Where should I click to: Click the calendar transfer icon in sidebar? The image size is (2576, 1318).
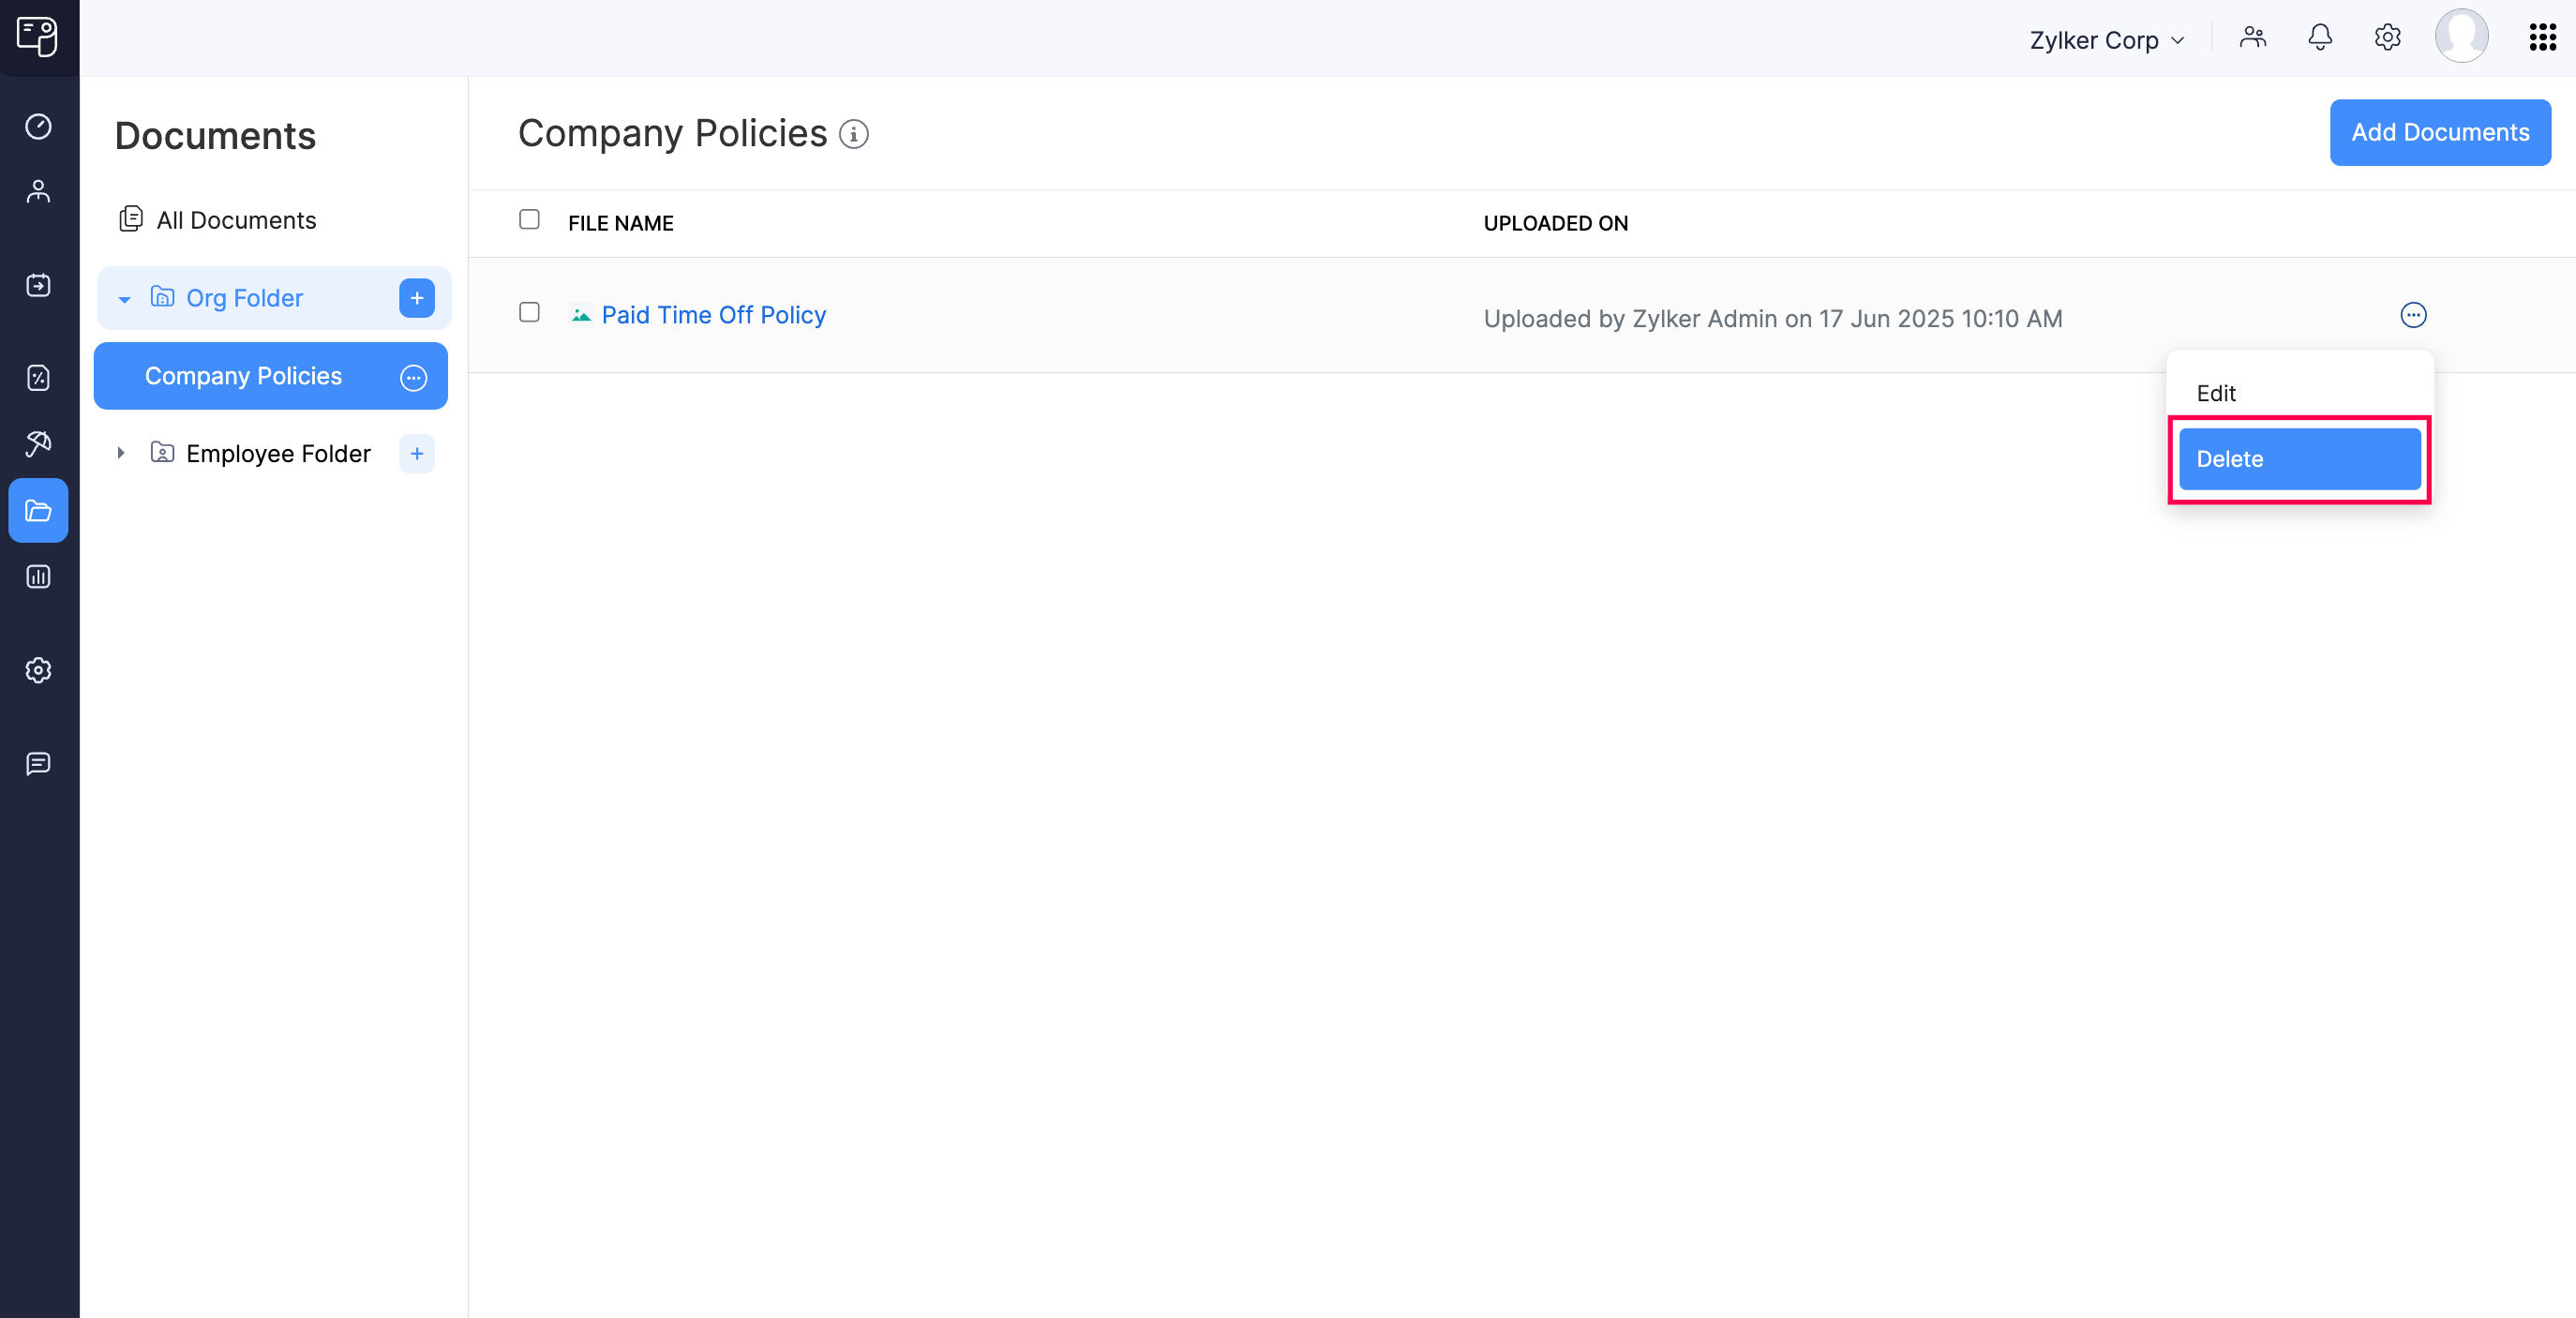38,285
